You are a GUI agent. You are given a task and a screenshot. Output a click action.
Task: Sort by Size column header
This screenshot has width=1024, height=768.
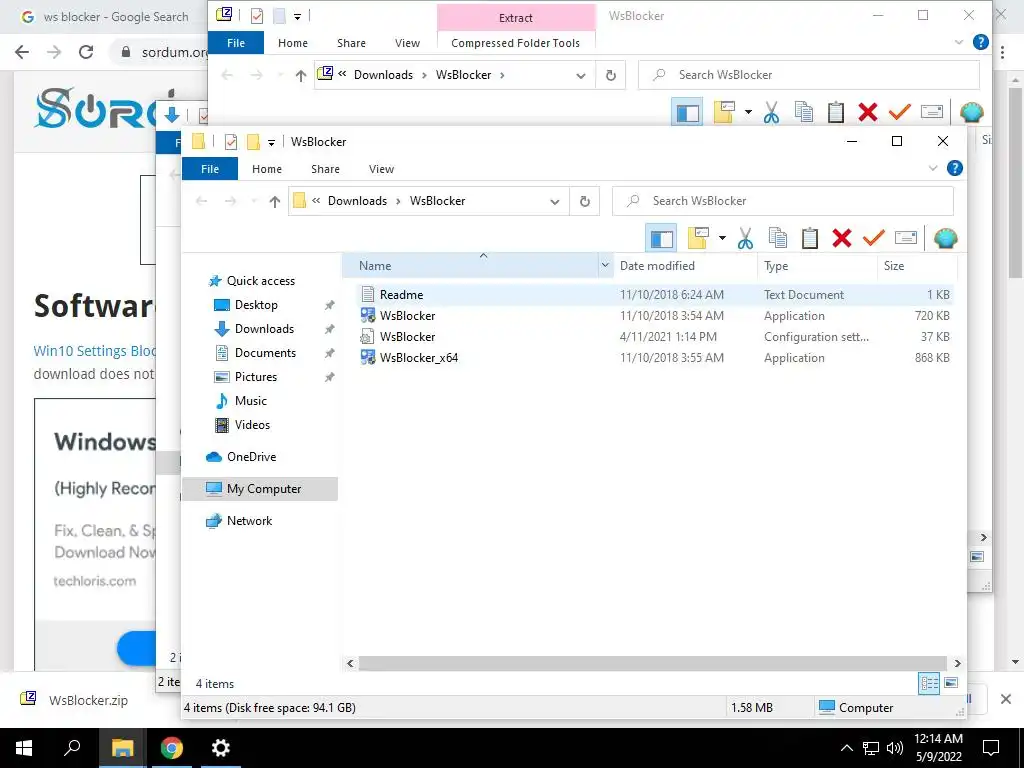[917, 266]
